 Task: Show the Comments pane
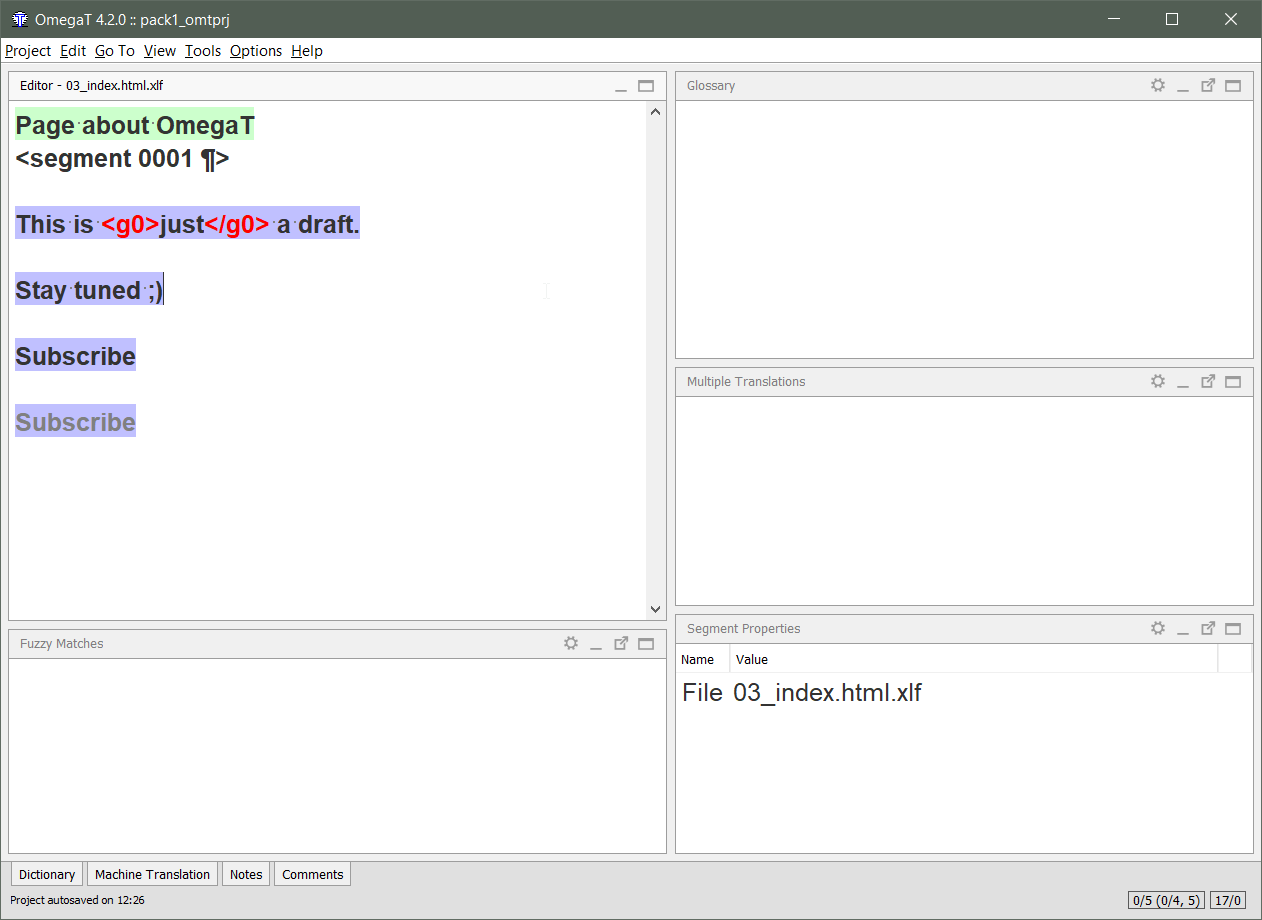(313, 874)
